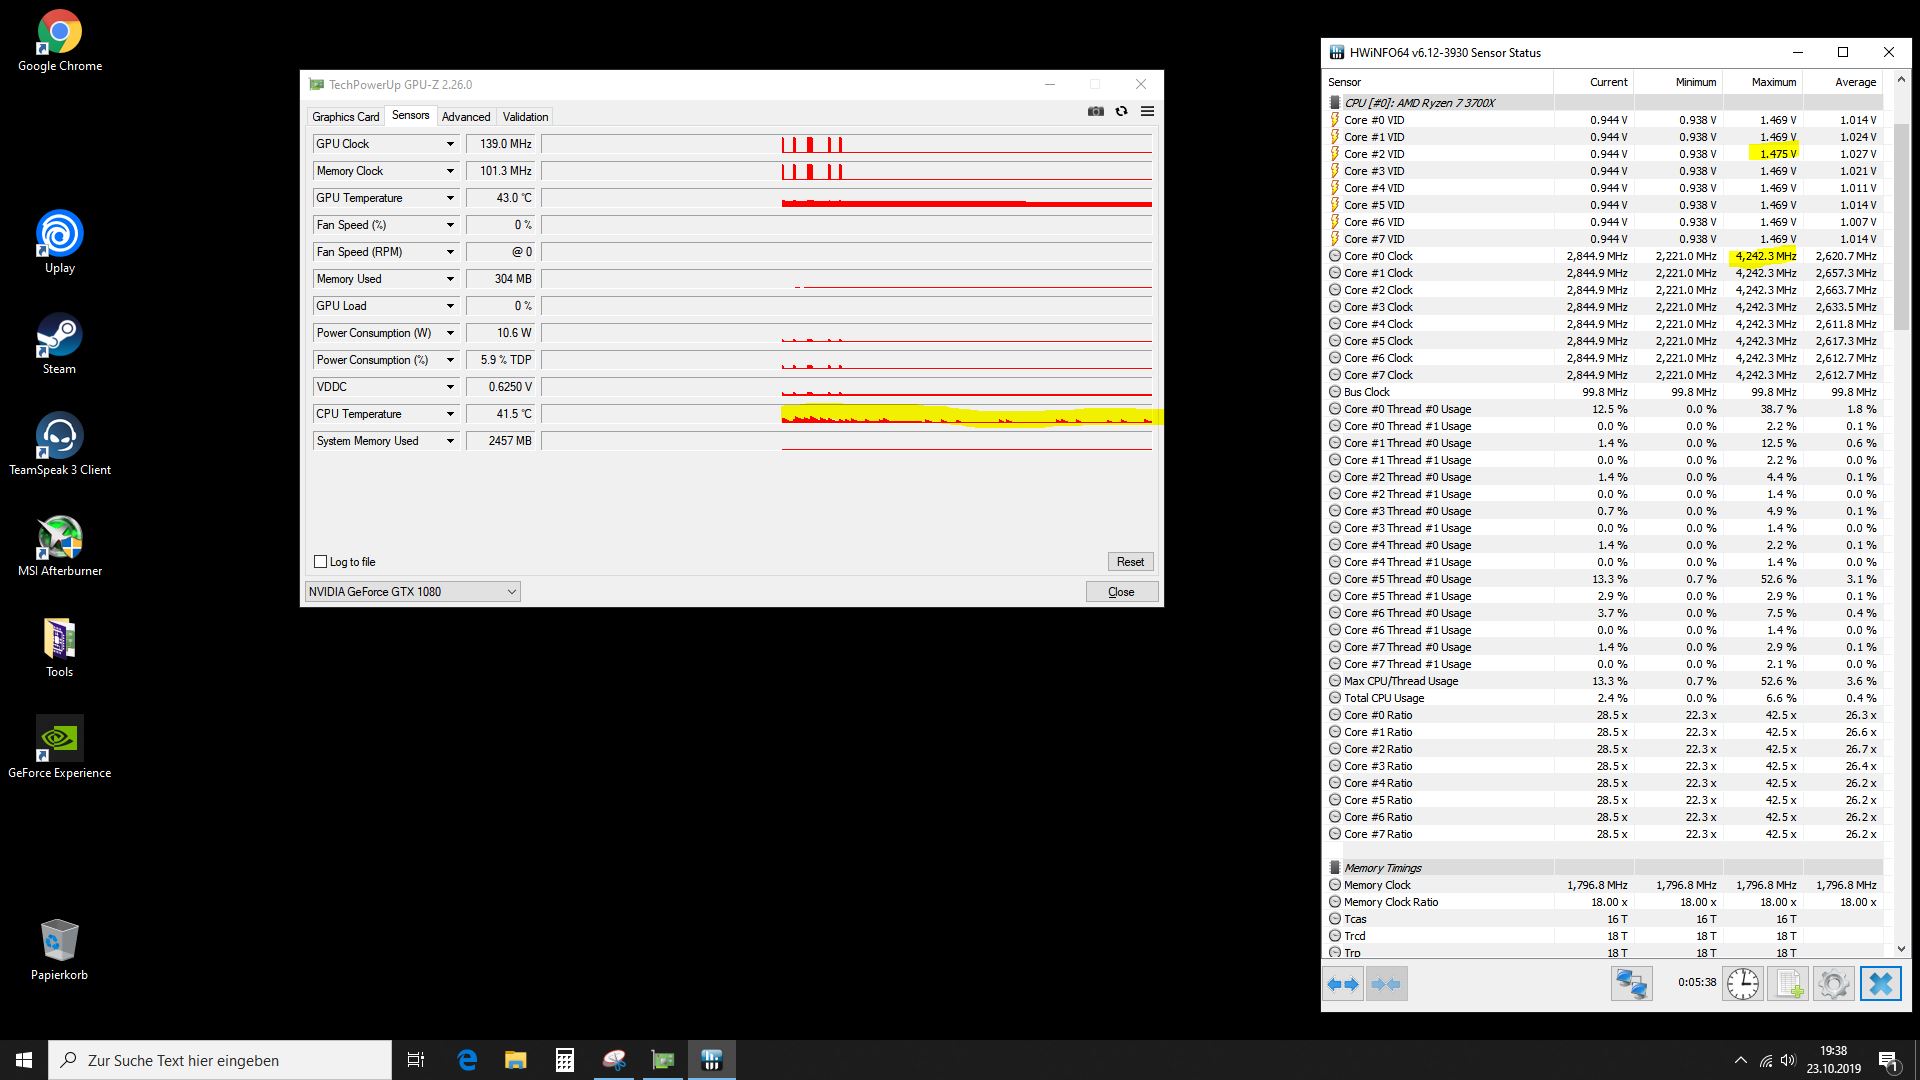
Task: Click the Windows search box in the taskbar
Action: point(220,1060)
